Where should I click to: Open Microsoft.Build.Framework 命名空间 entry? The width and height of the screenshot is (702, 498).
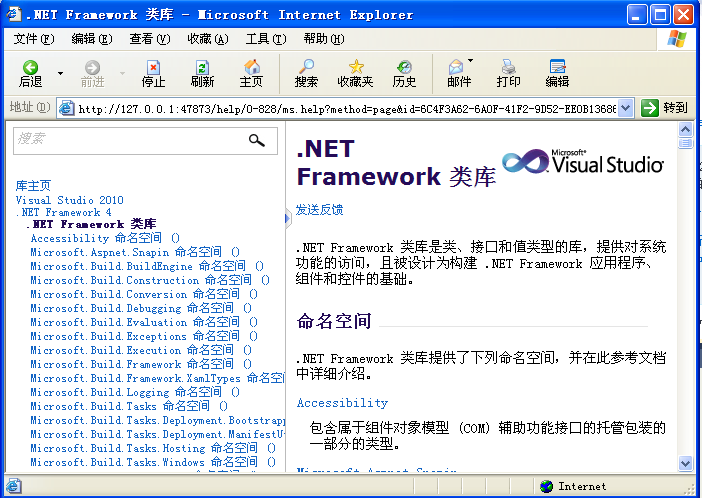point(141,364)
